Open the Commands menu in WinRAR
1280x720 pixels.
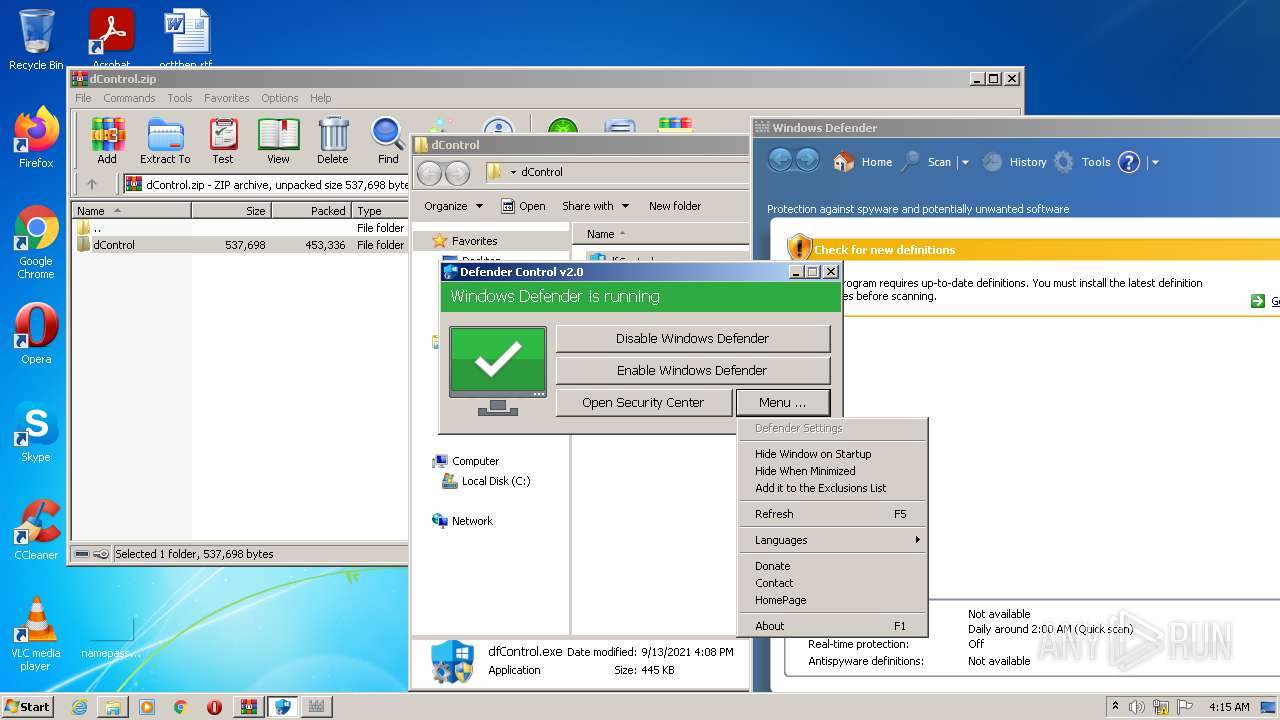pos(129,98)
